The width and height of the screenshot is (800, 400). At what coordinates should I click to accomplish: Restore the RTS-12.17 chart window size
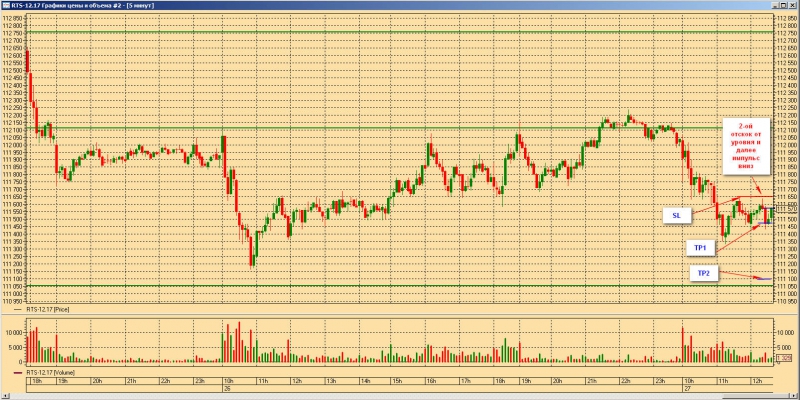[784, 5]
